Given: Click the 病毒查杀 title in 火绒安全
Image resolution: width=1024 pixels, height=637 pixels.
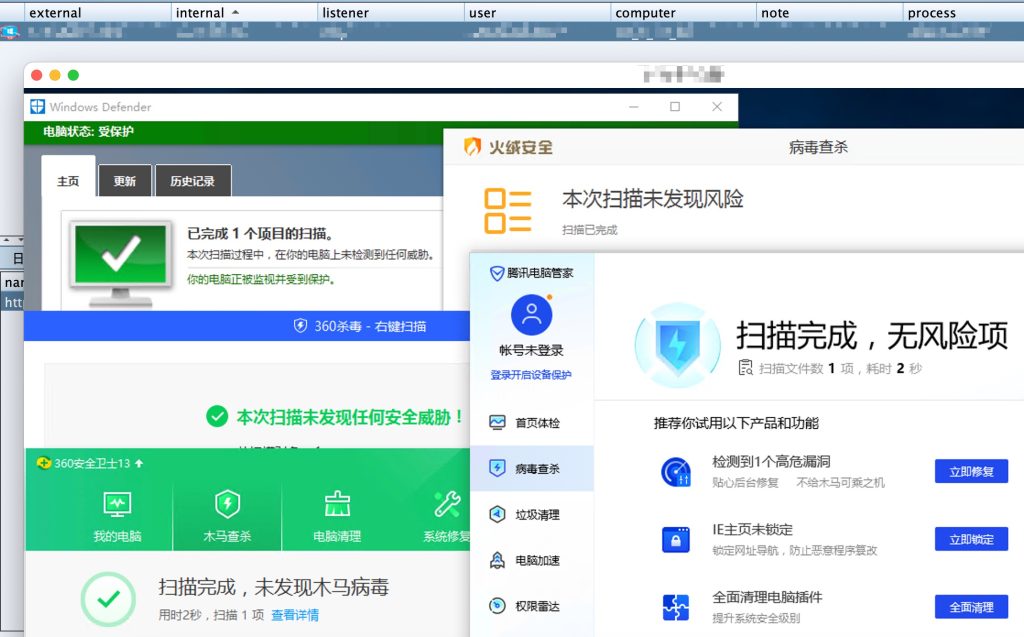Looking at the screenshot, I should tap(818, 148).
